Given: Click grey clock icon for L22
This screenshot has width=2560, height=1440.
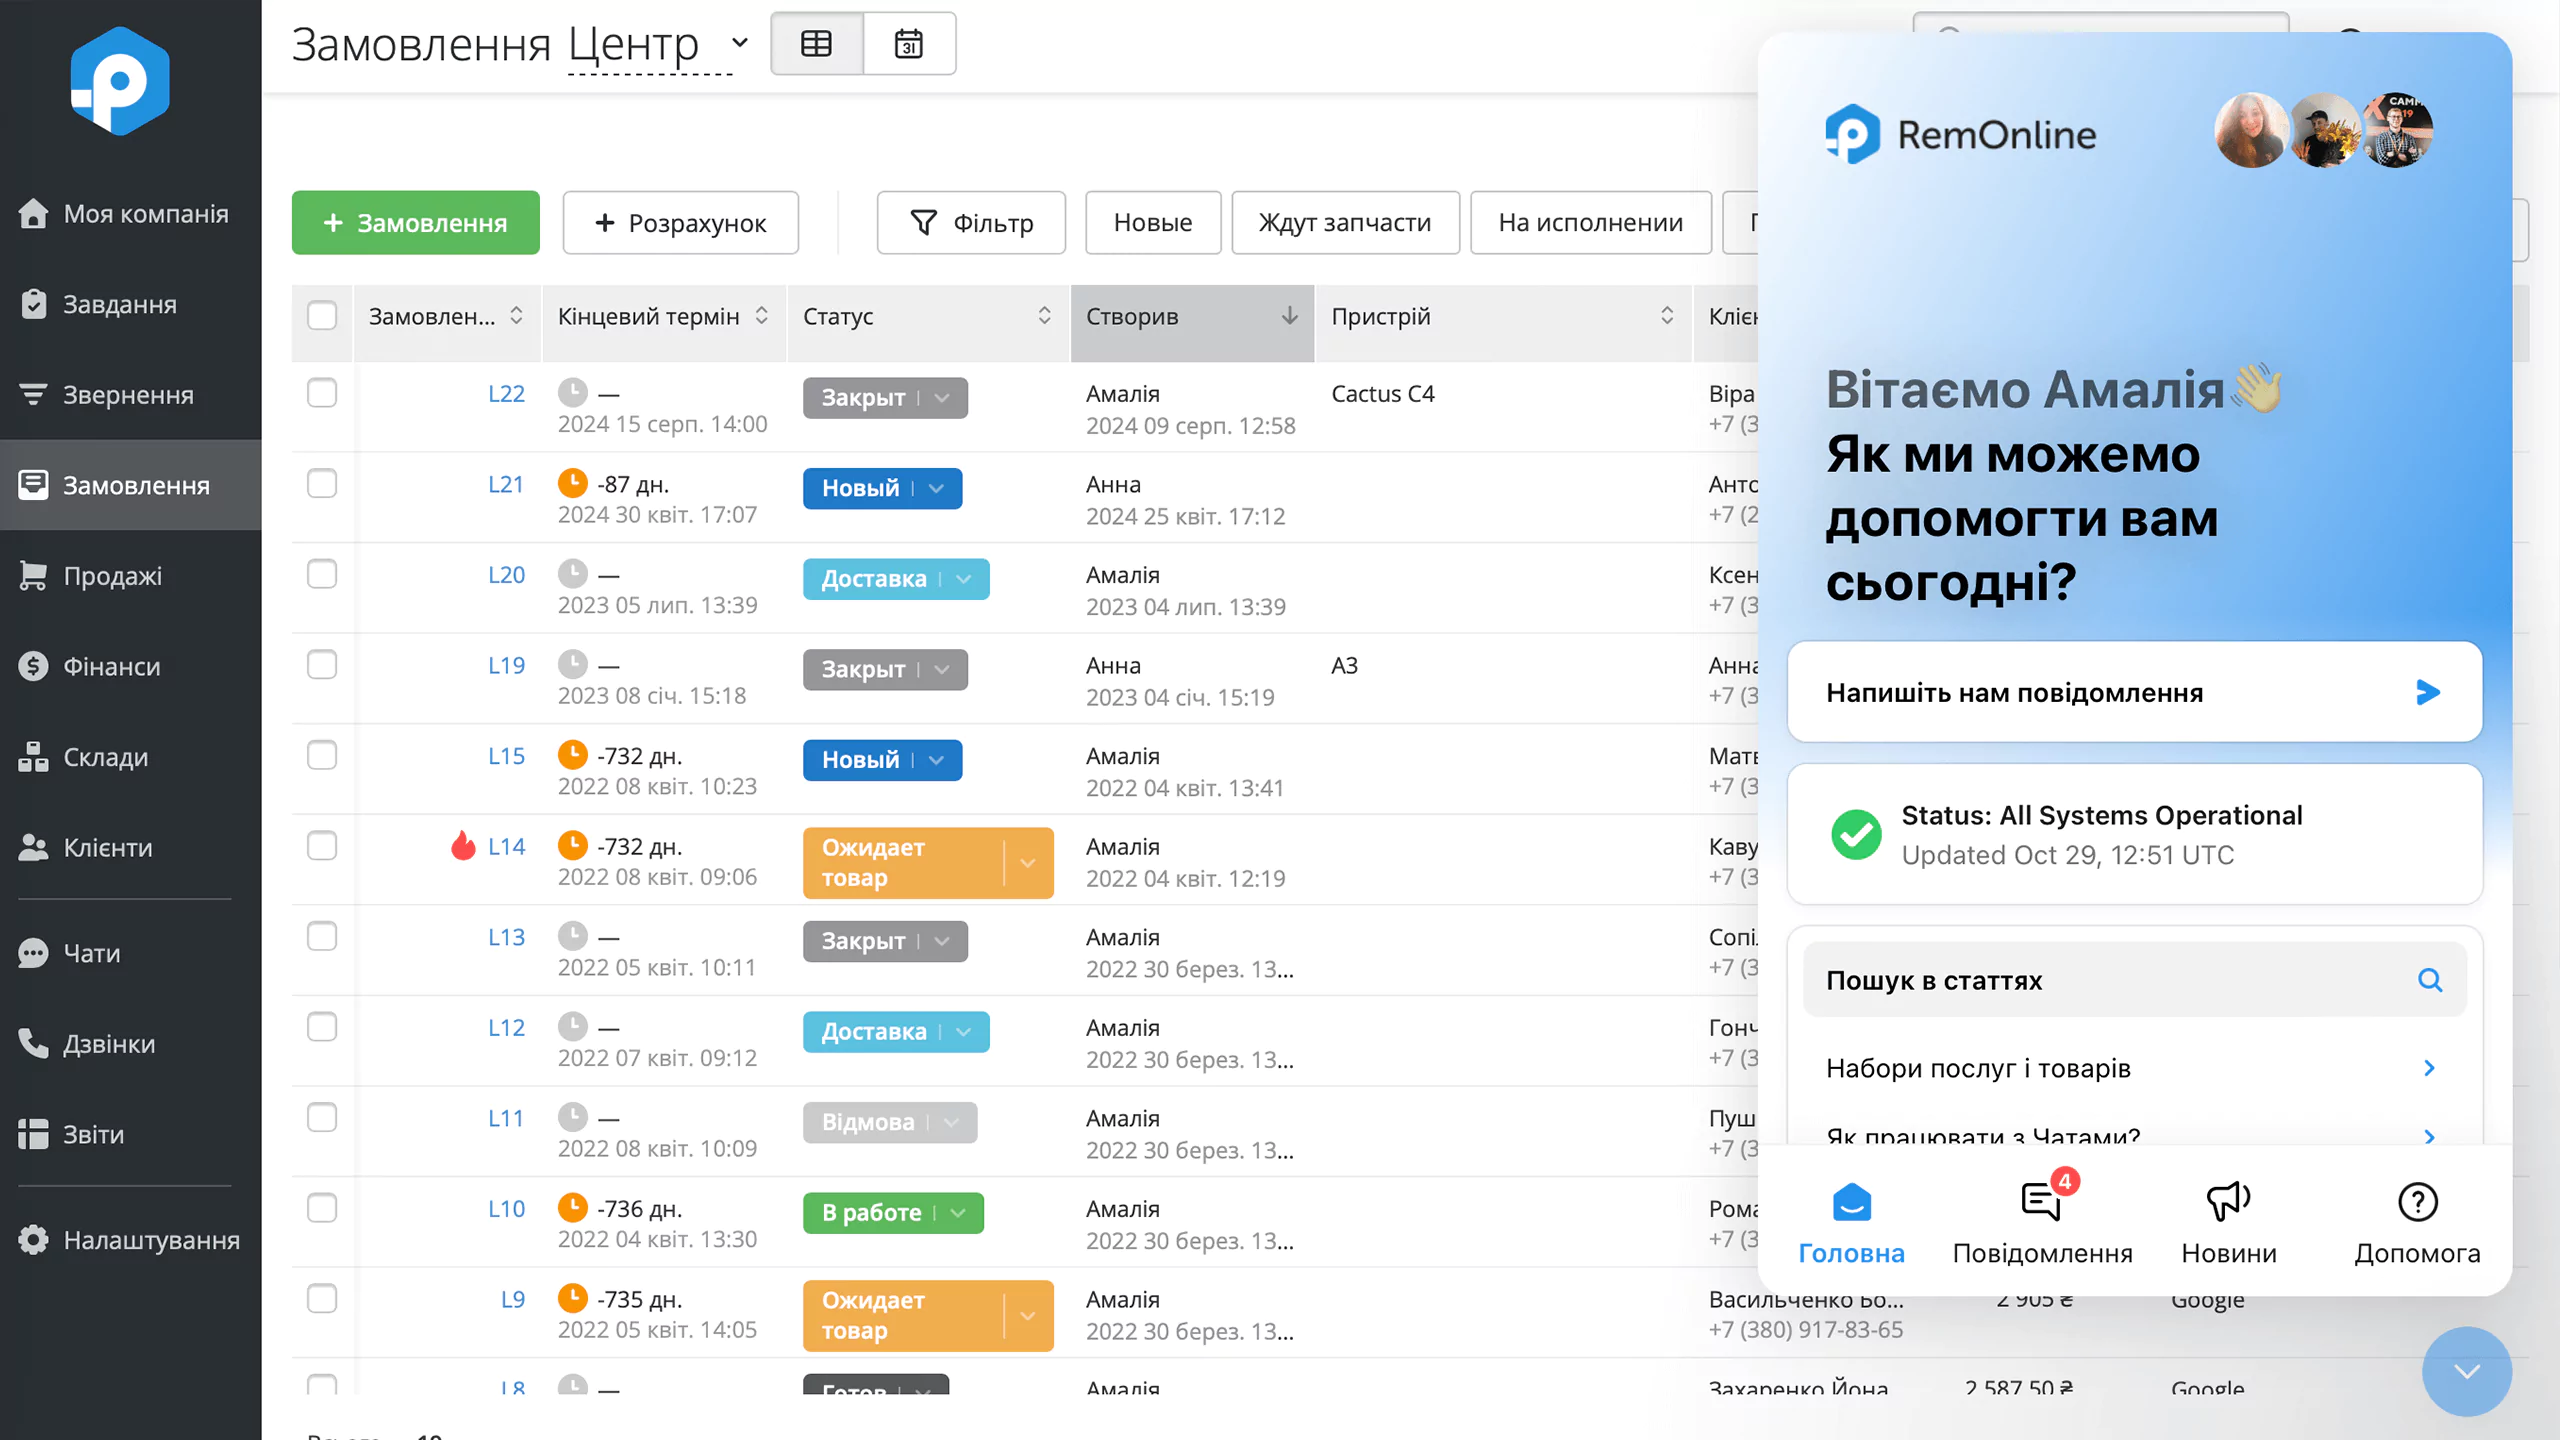Looking at the screenshot, I should pos(572,392).
